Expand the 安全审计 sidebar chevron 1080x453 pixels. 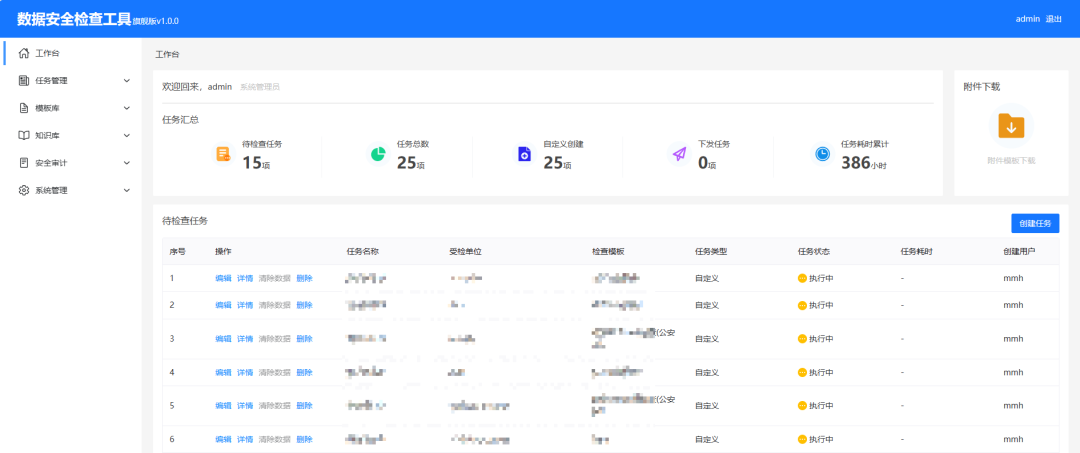tap(126, 162)
